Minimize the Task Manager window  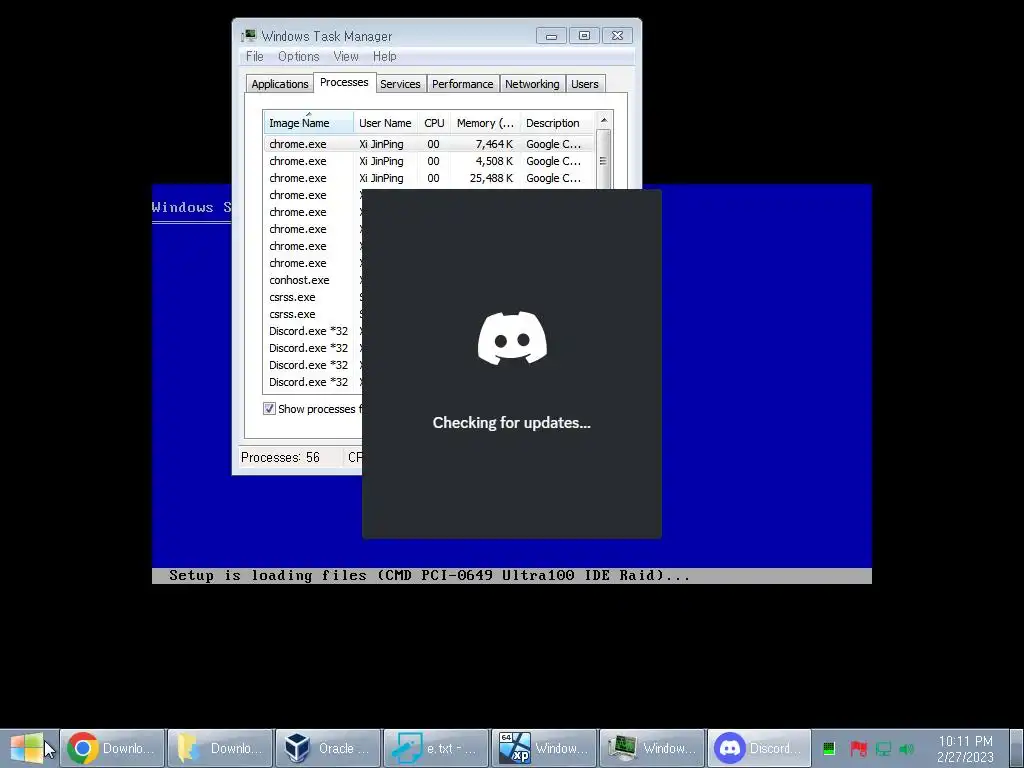551,36
